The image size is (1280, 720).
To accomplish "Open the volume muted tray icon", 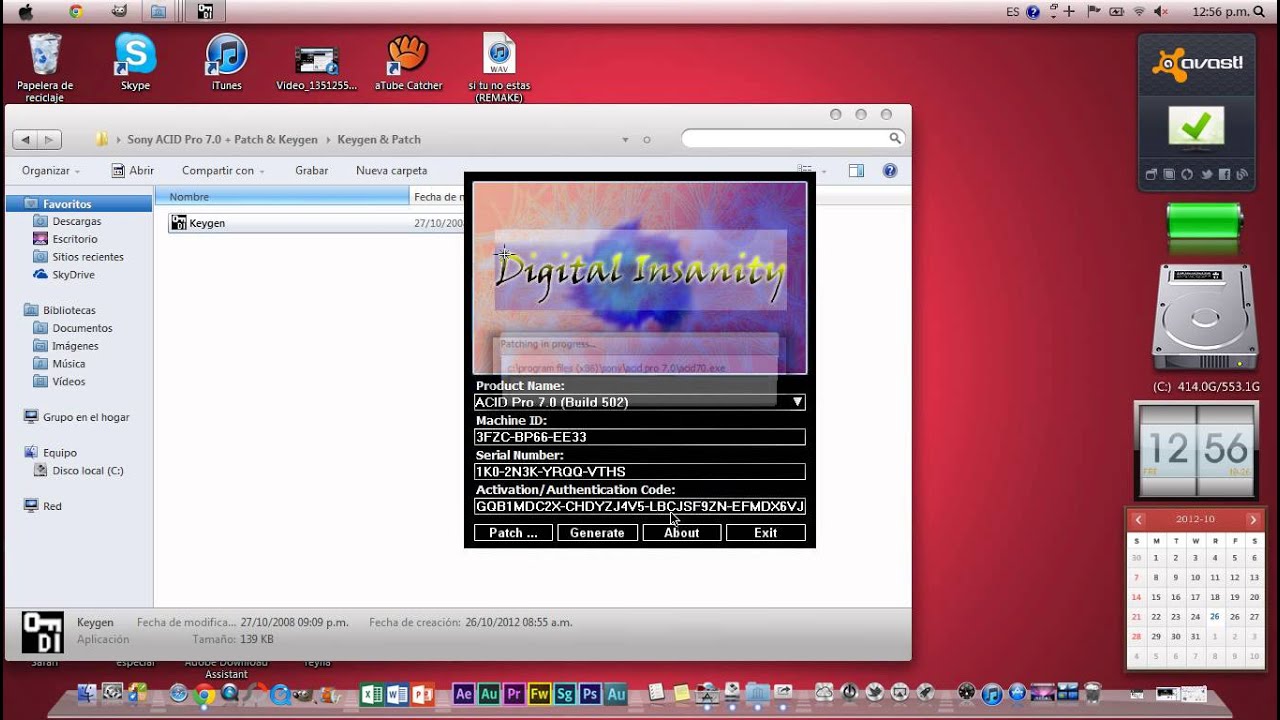I will [1161, 12].
